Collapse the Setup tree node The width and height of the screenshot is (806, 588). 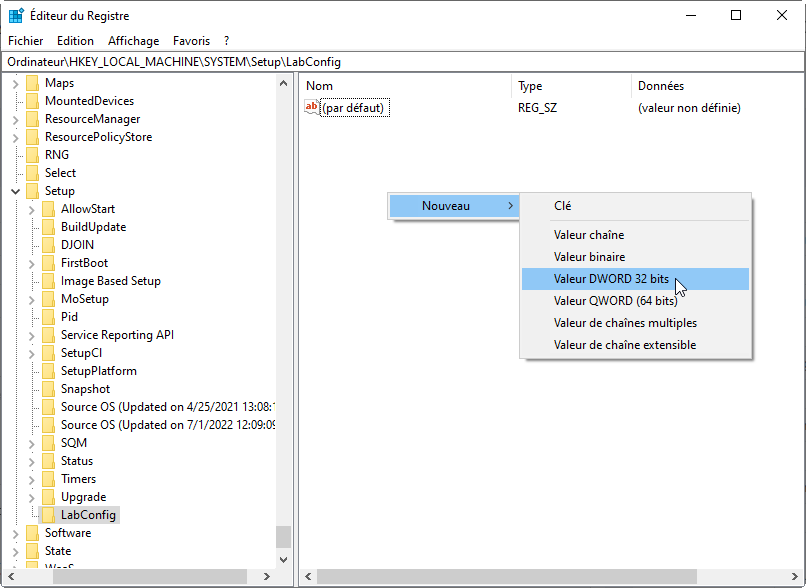[x=15, y=191]
